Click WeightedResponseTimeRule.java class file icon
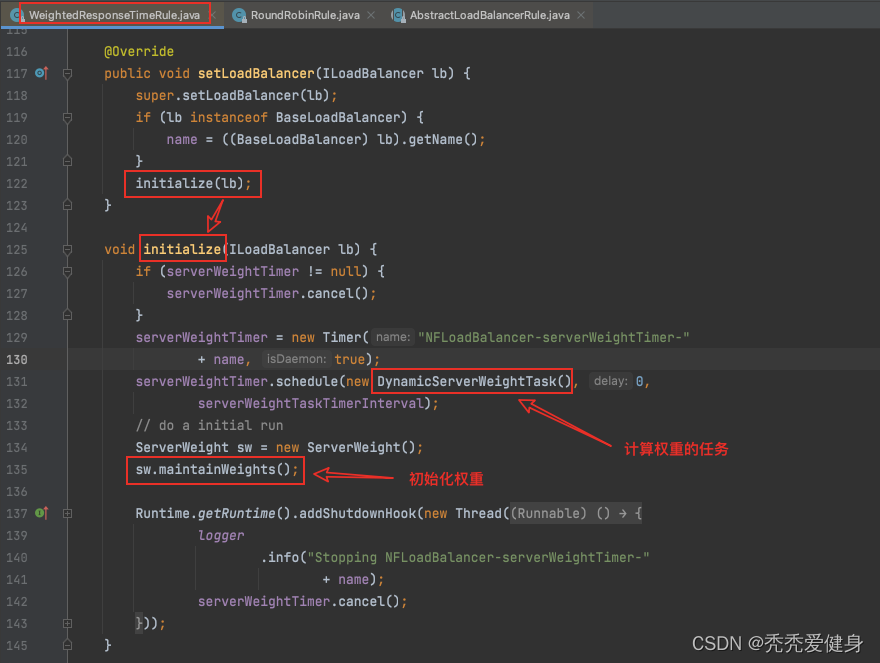The width and height of the screenshot is (880, 663). [x=17, y=15]
